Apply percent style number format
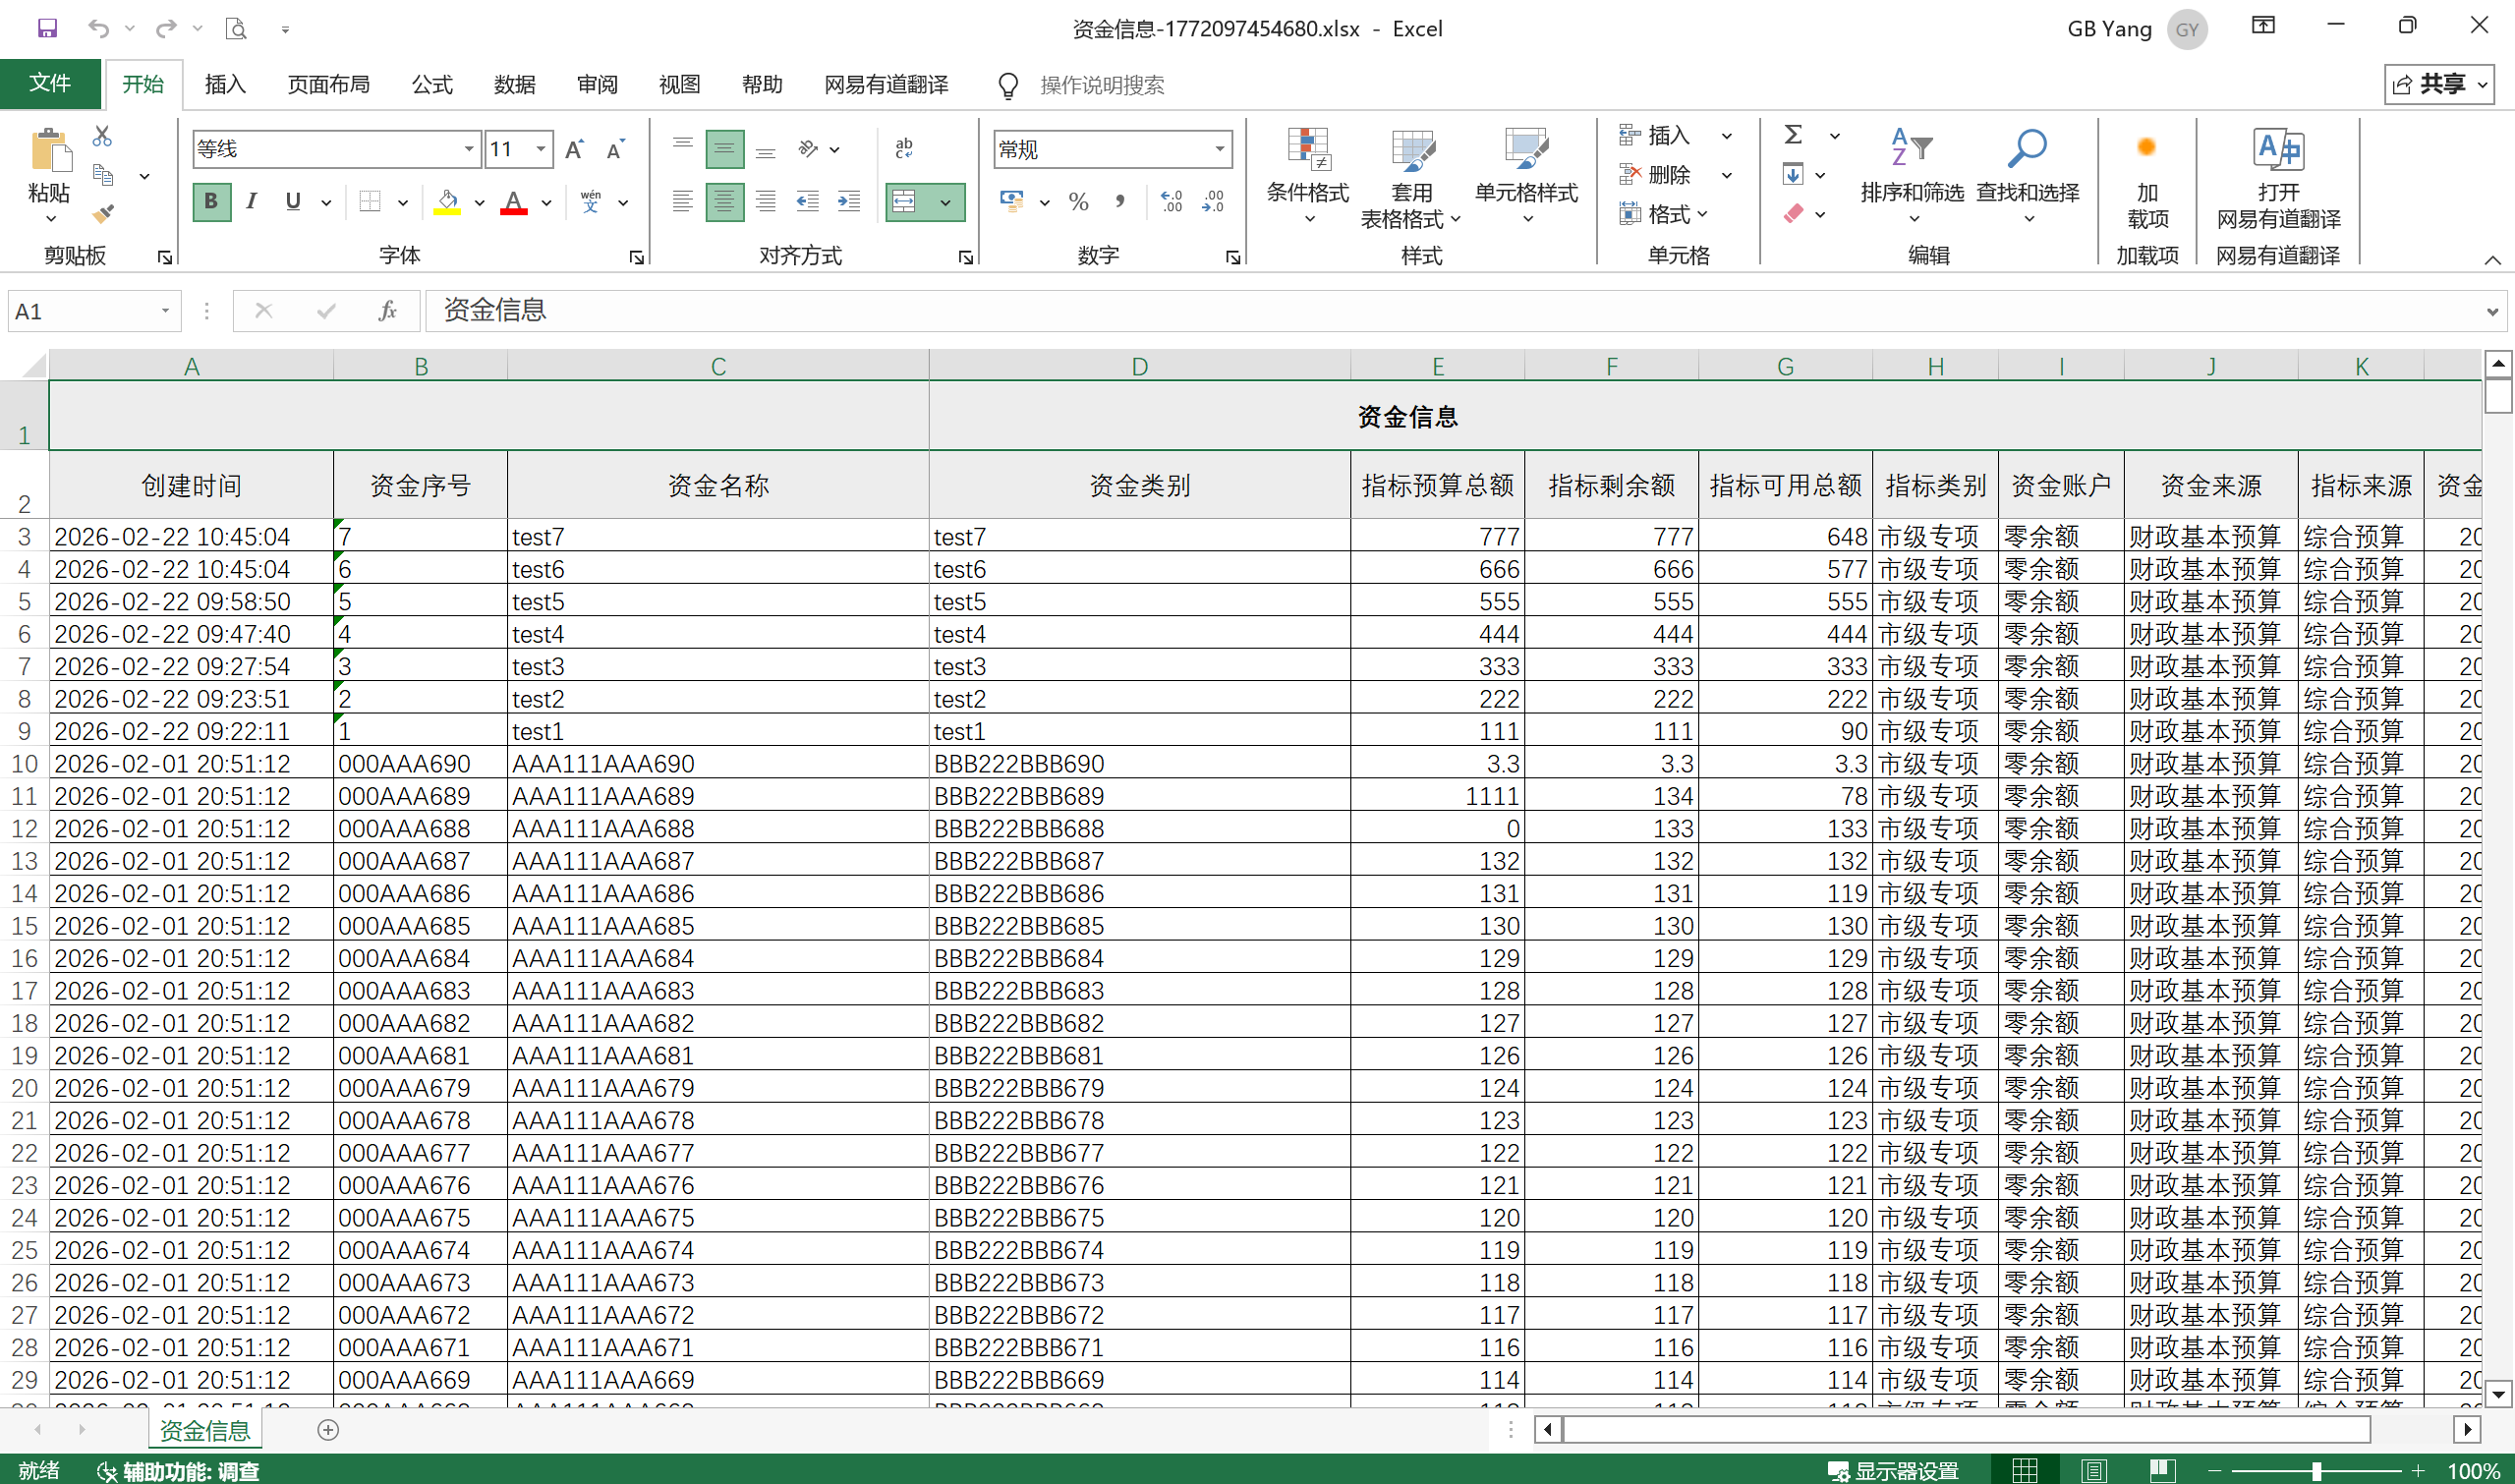This screenshot has width=2515, height=1484. (x=1078, y=202)
